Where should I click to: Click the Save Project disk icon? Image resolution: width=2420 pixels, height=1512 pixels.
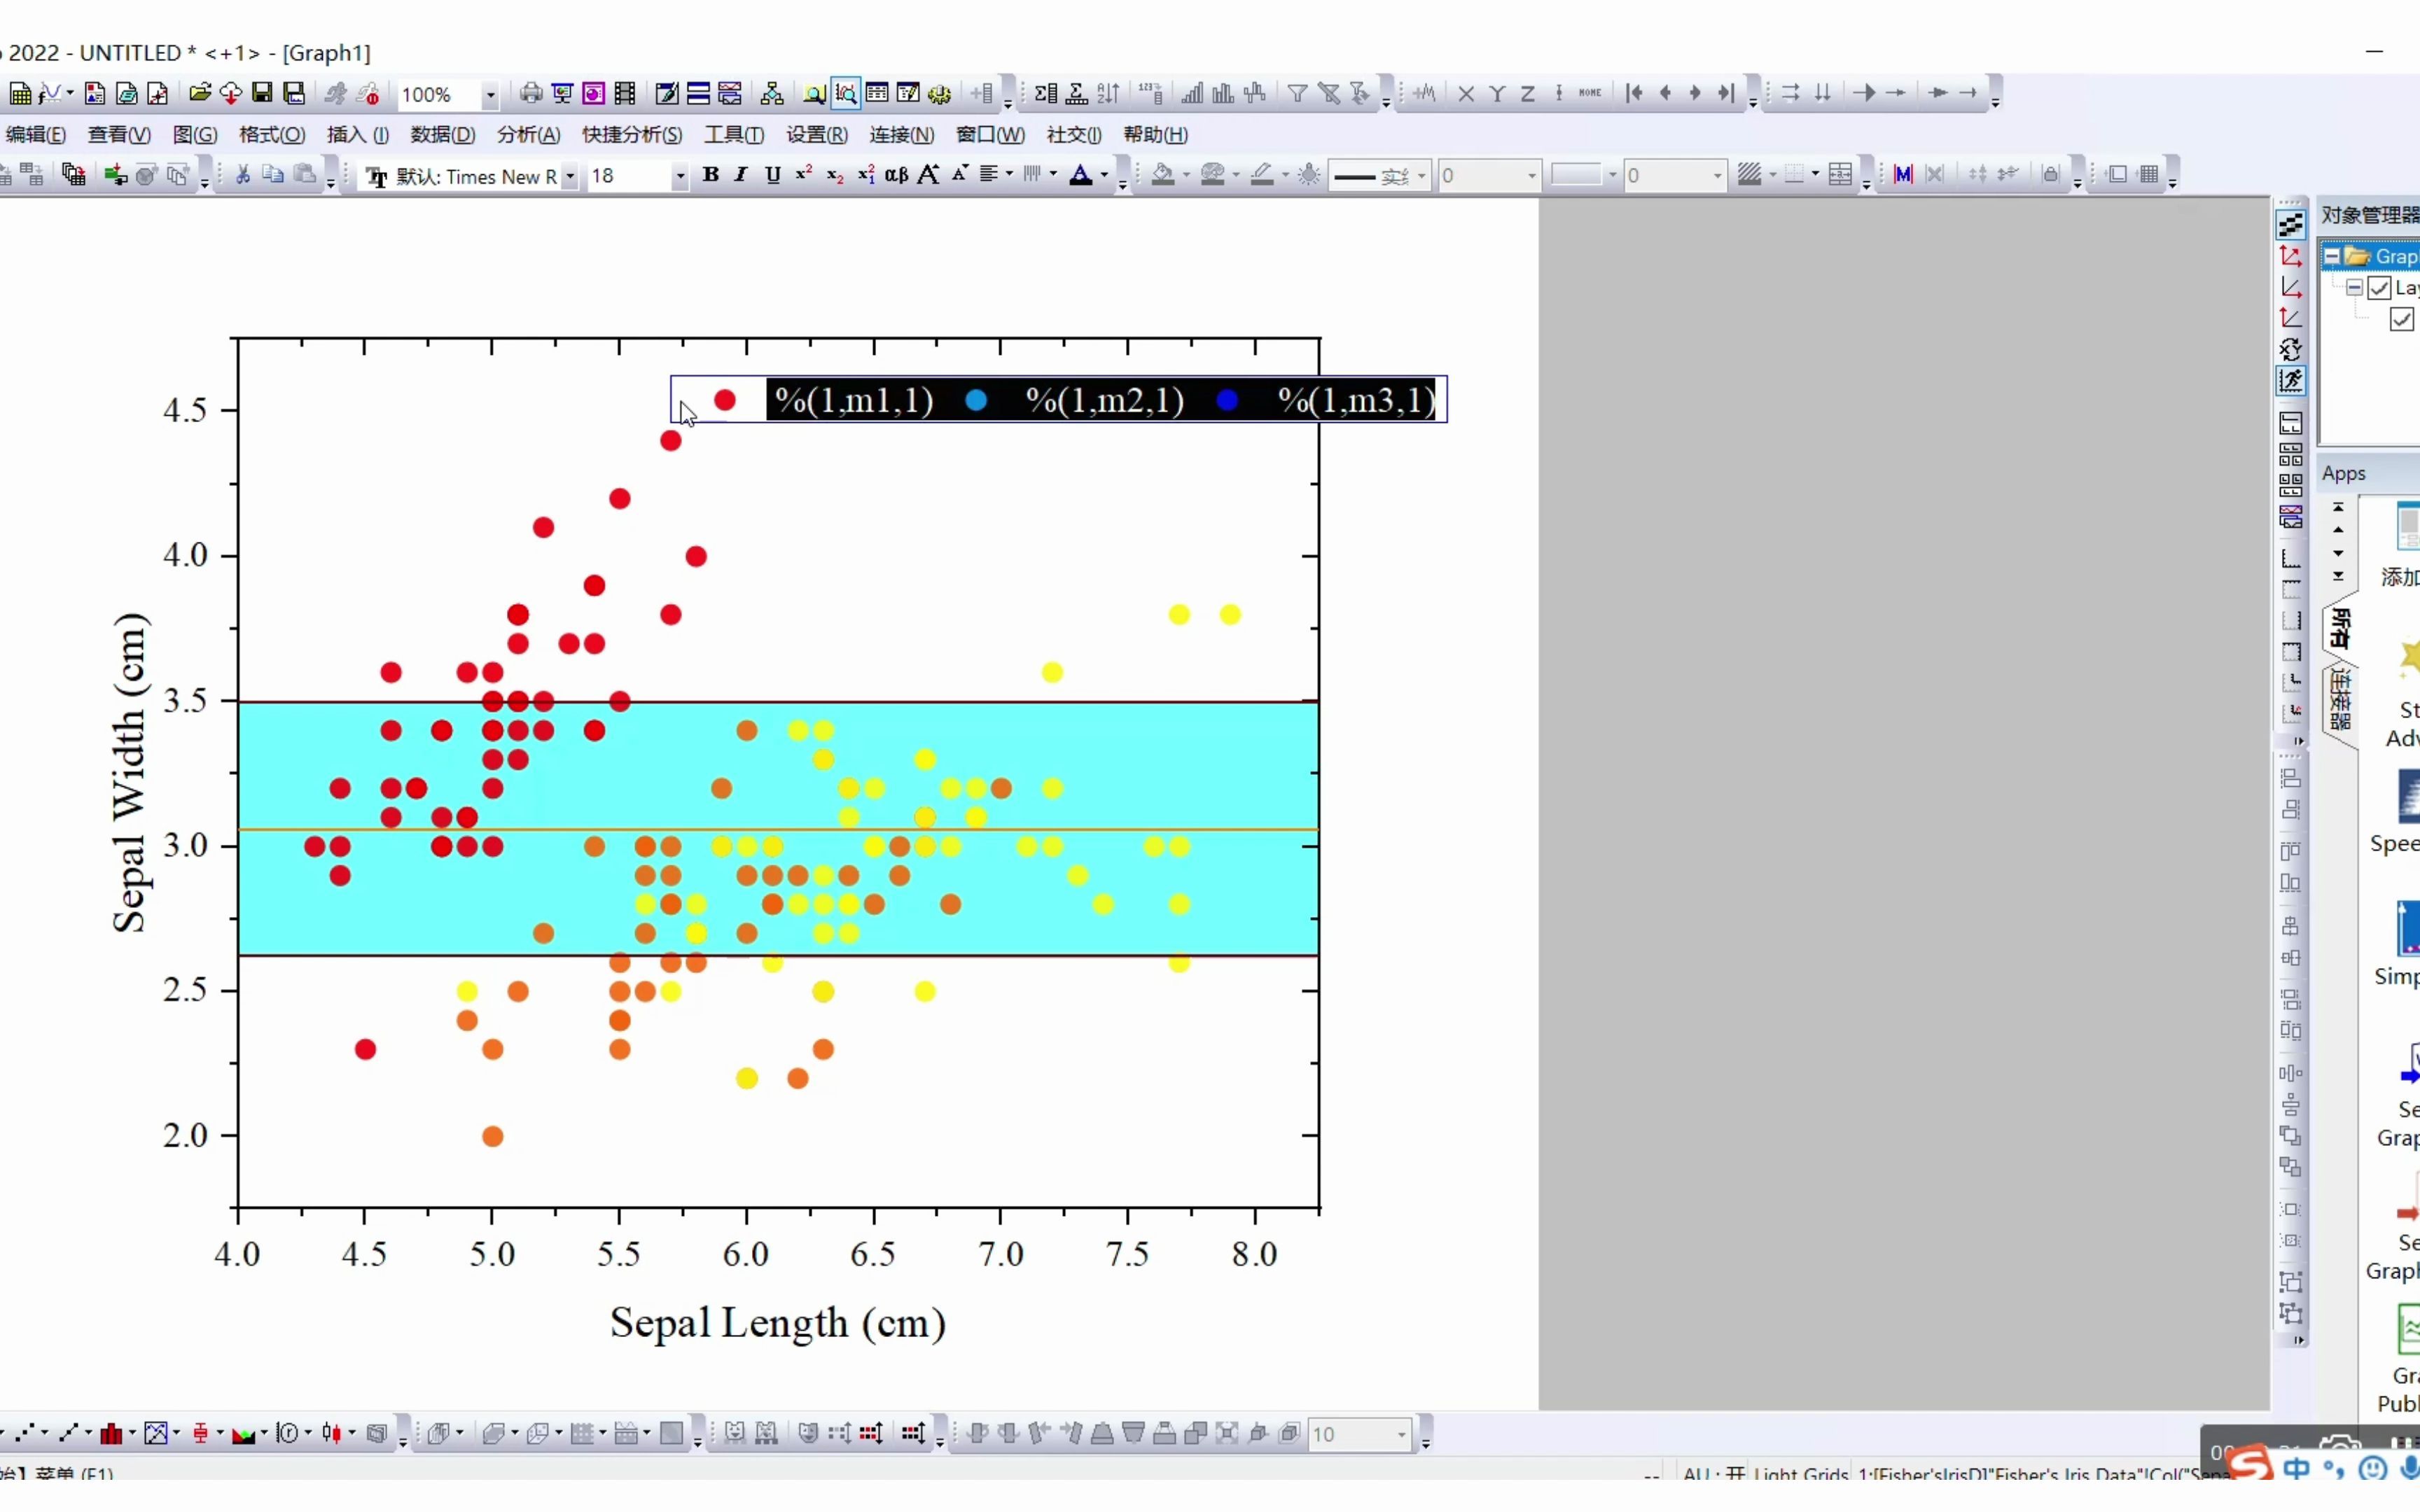262,93
